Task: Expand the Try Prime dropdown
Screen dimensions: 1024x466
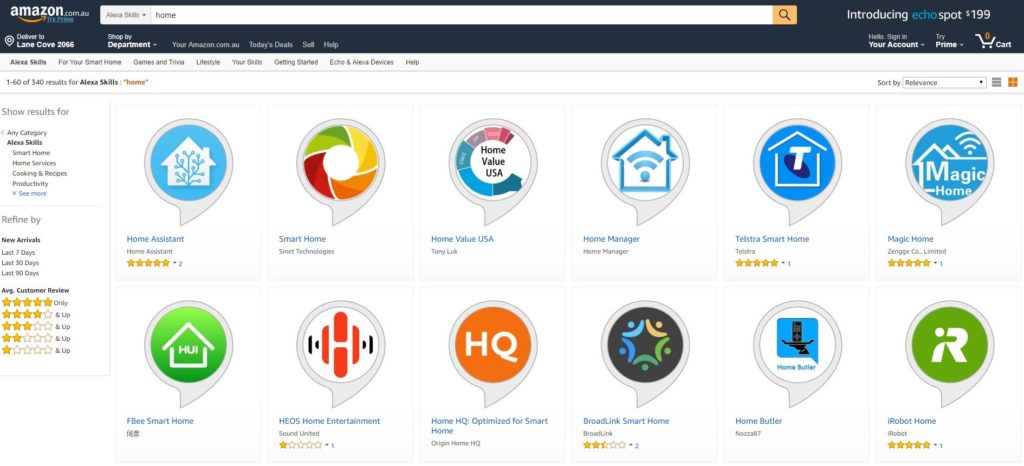Action: pos(950,41)
